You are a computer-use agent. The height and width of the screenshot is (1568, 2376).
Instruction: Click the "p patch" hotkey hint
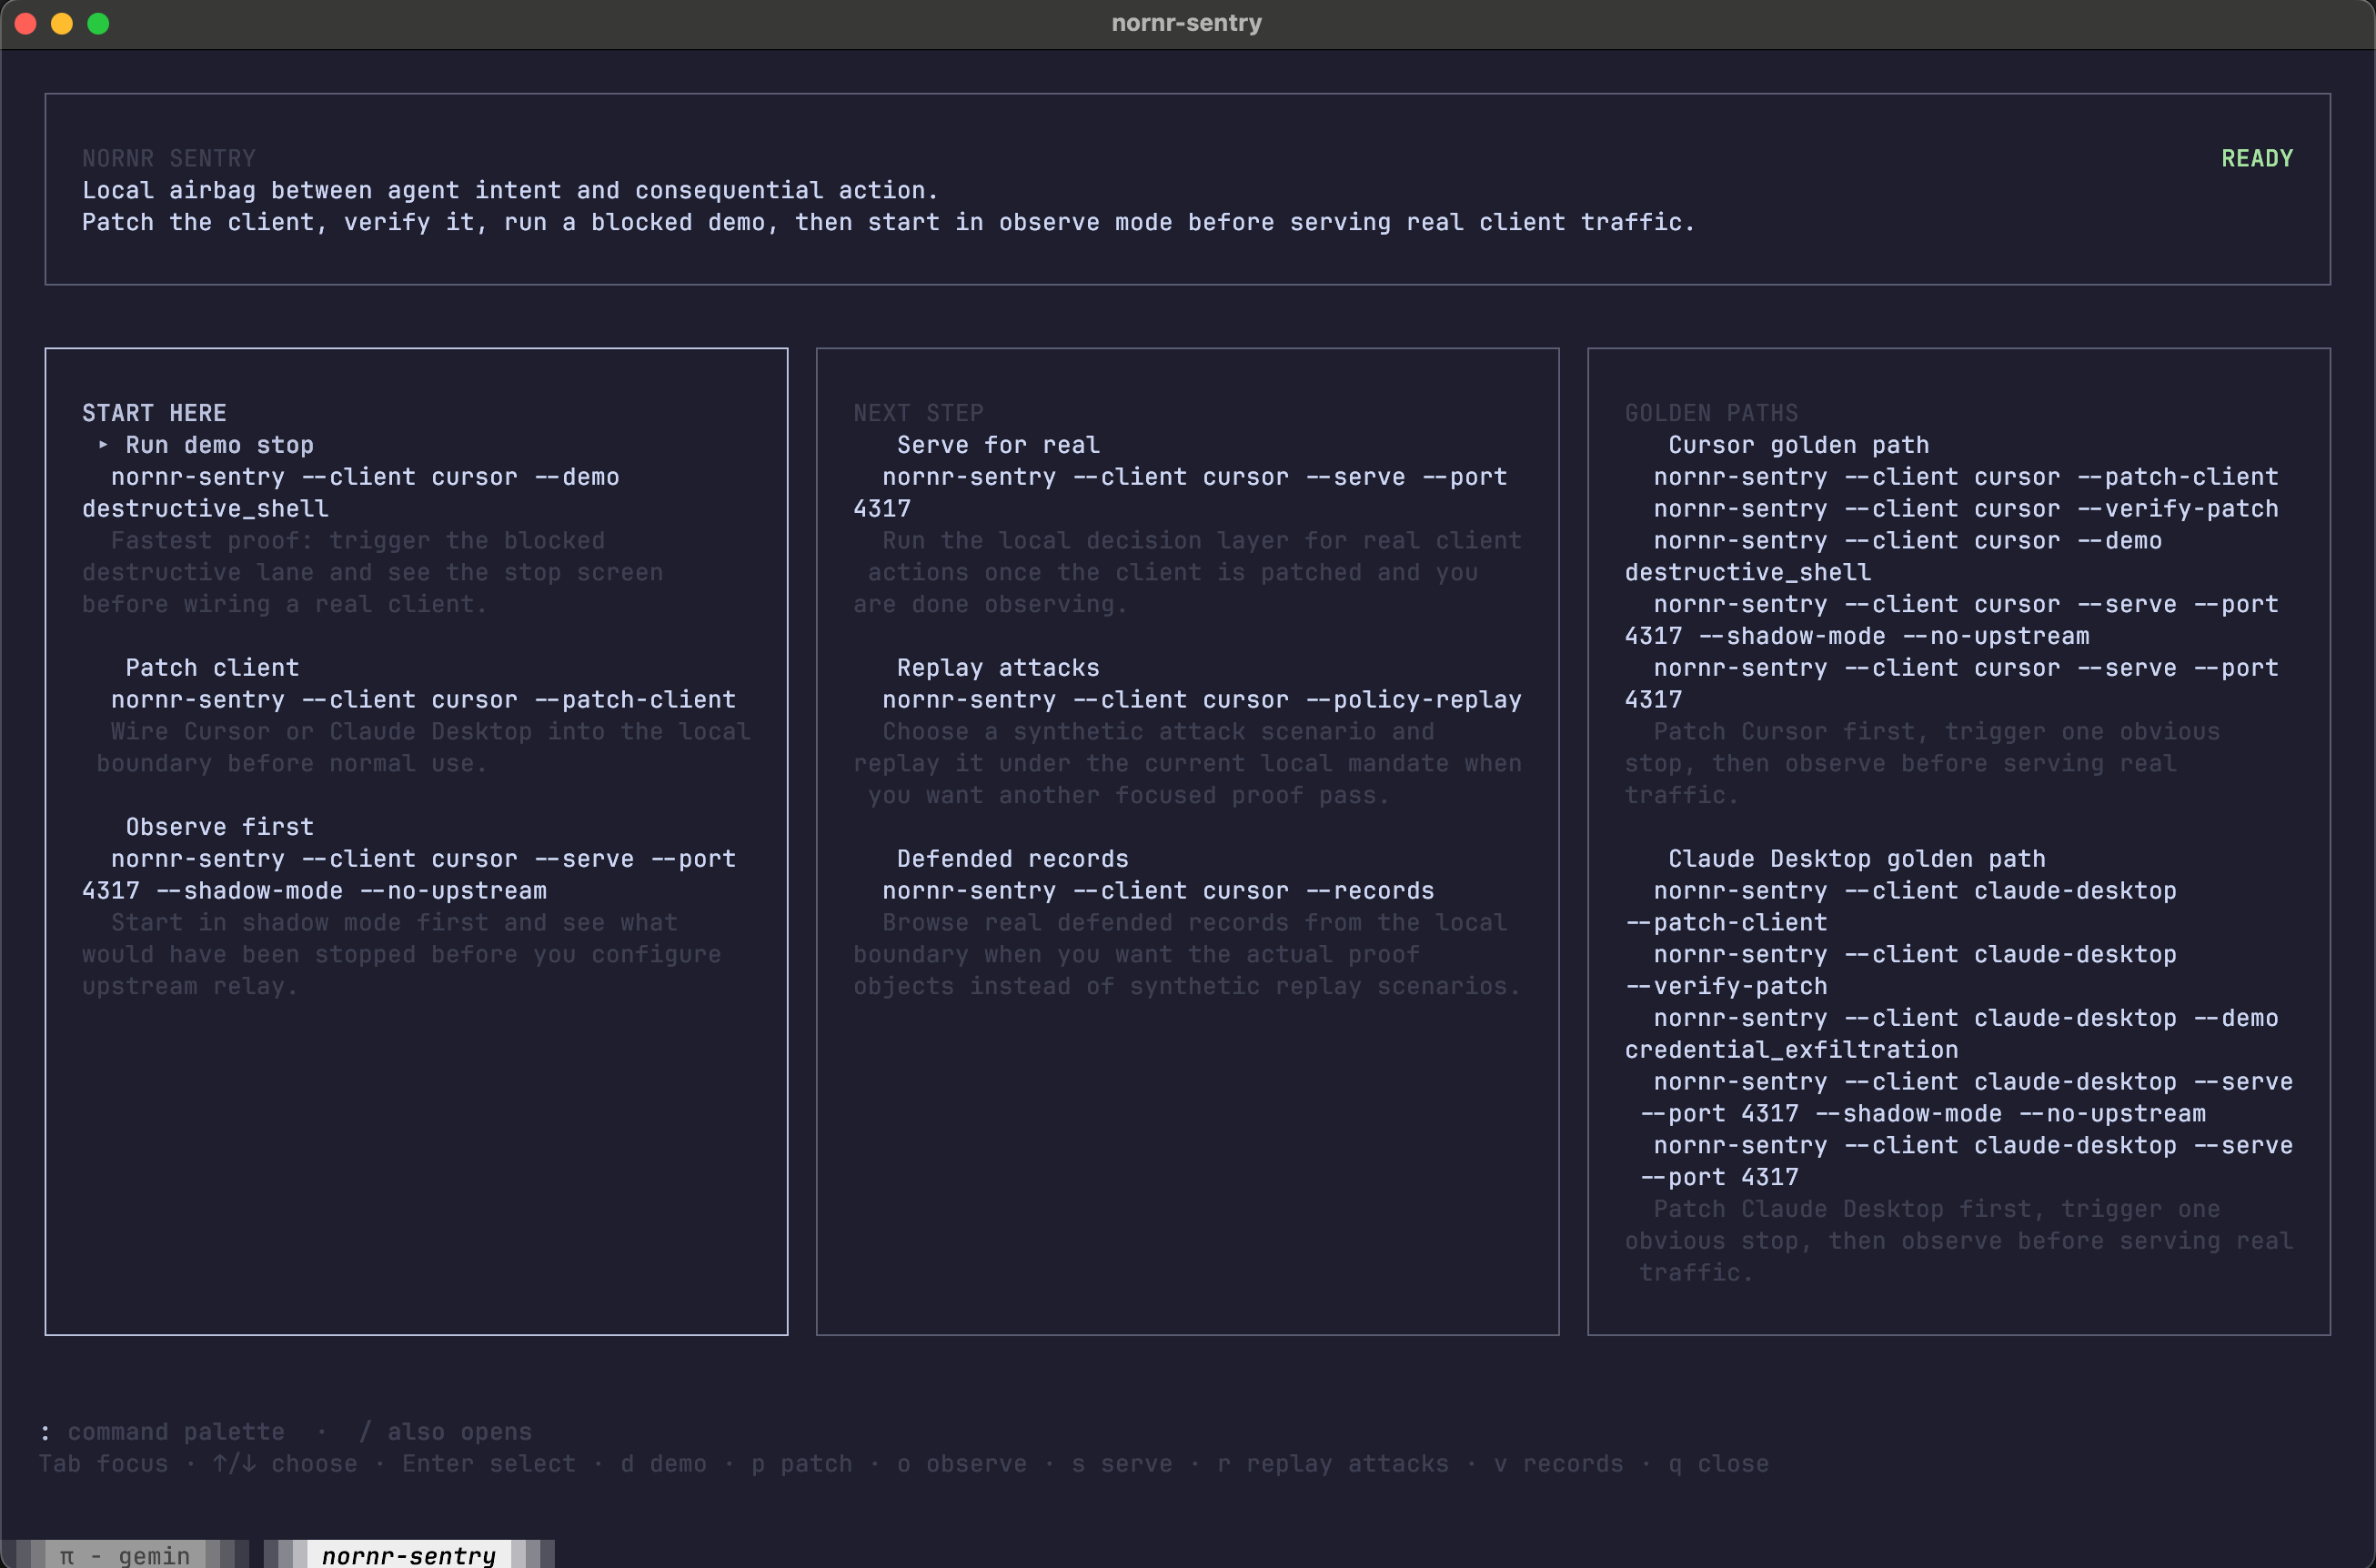(803, 1463)
